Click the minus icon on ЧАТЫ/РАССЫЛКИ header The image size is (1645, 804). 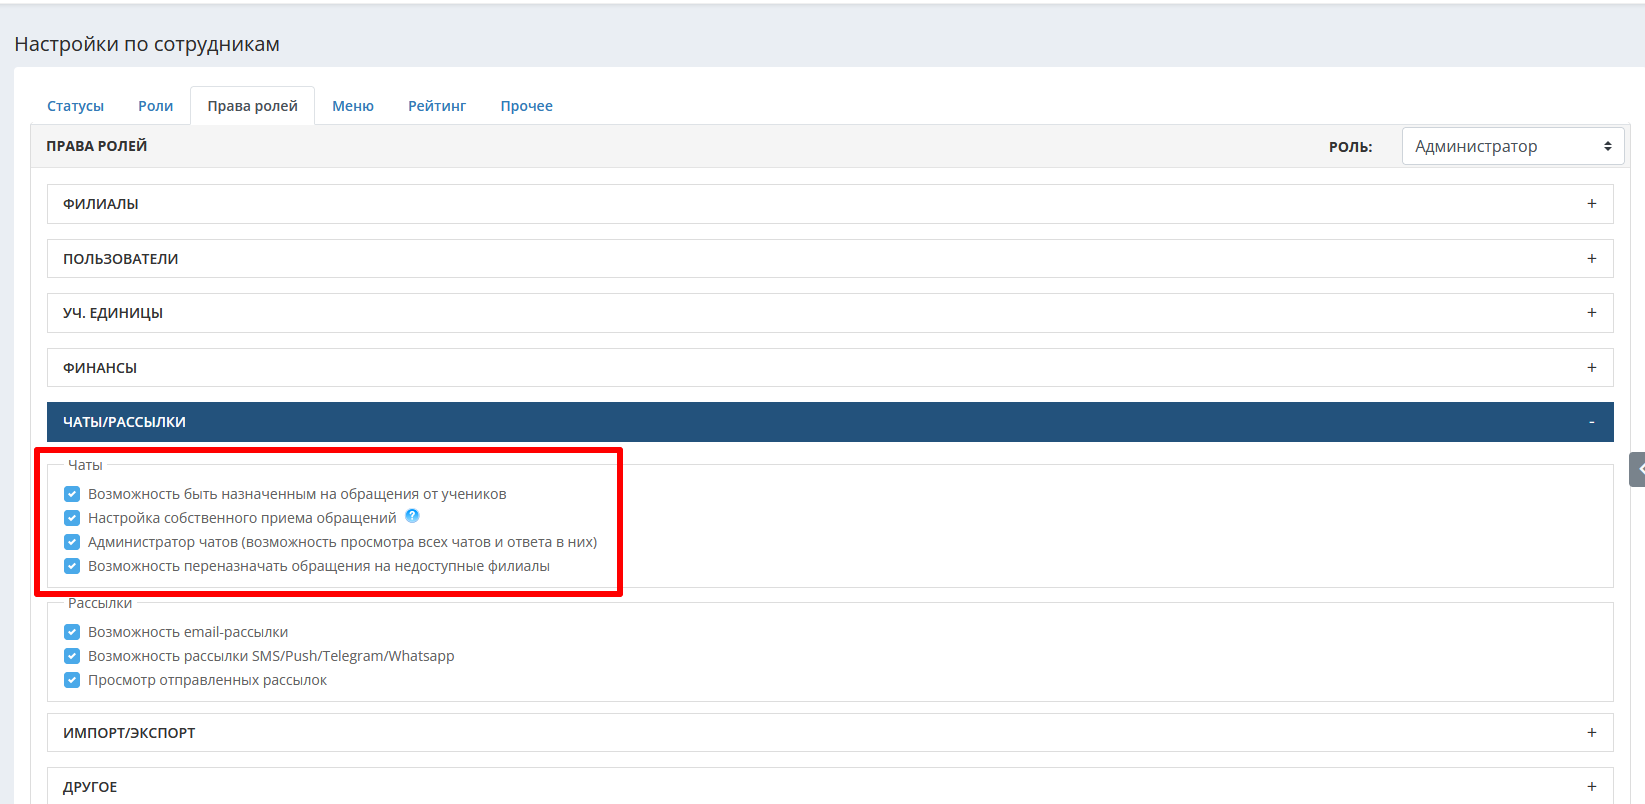pyautogui.click(x=1591, y=422)
